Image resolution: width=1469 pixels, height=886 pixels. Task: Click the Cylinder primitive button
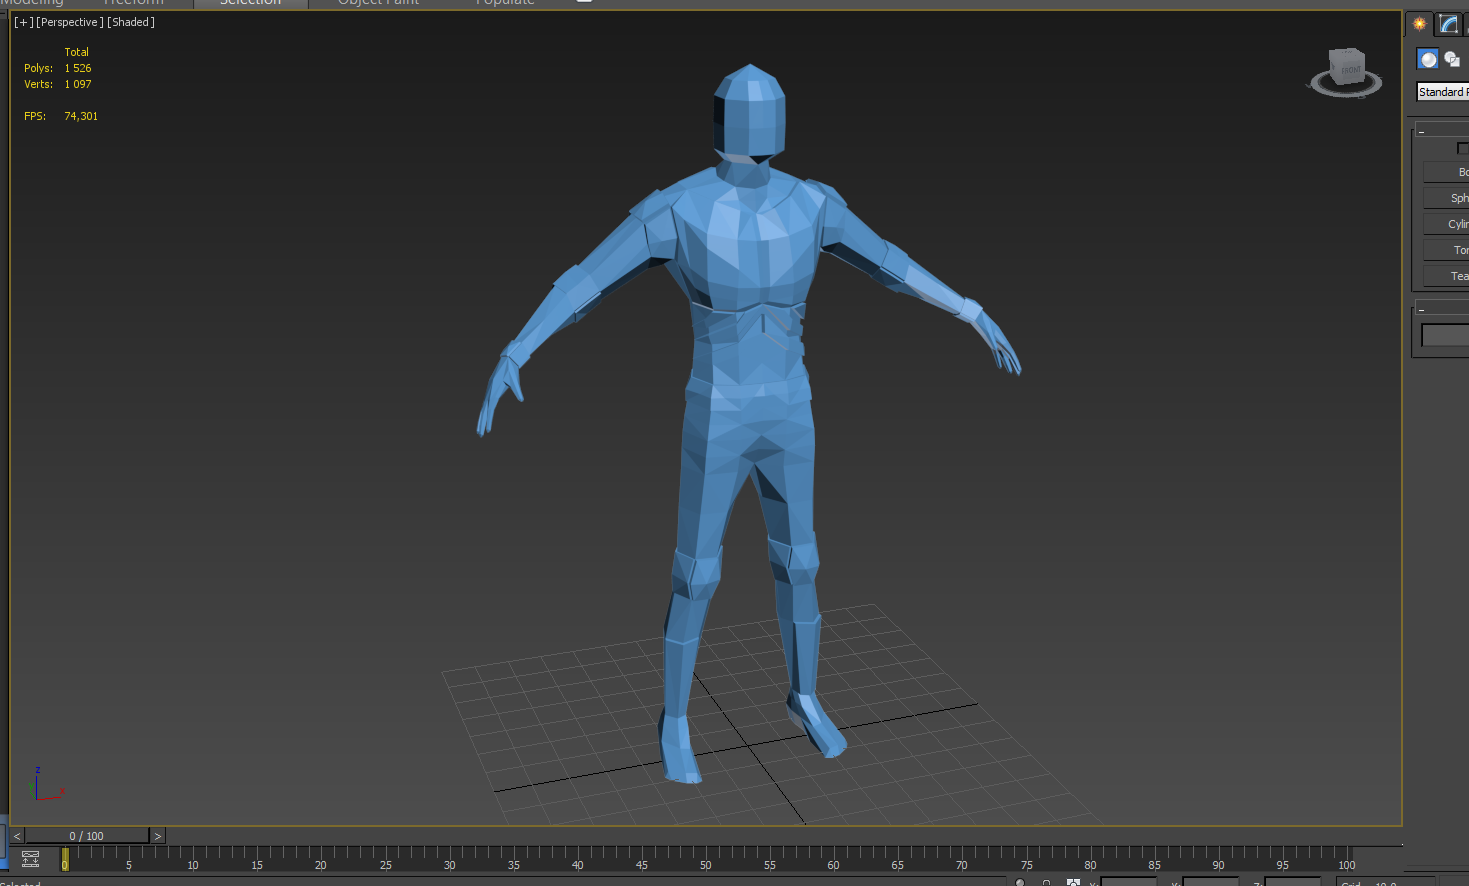click(1446, 224)
